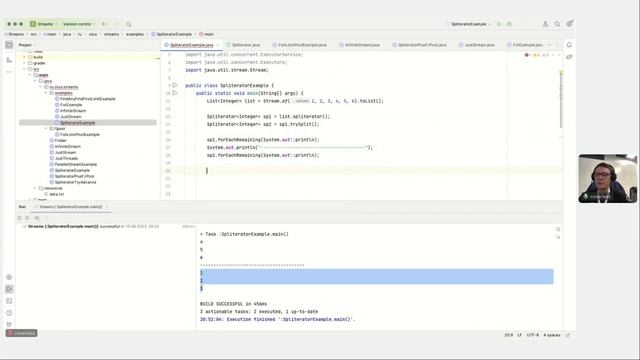Switch to JustStream.java editor tab
This screenshot has width=640, height=360.
coord(477,45)
